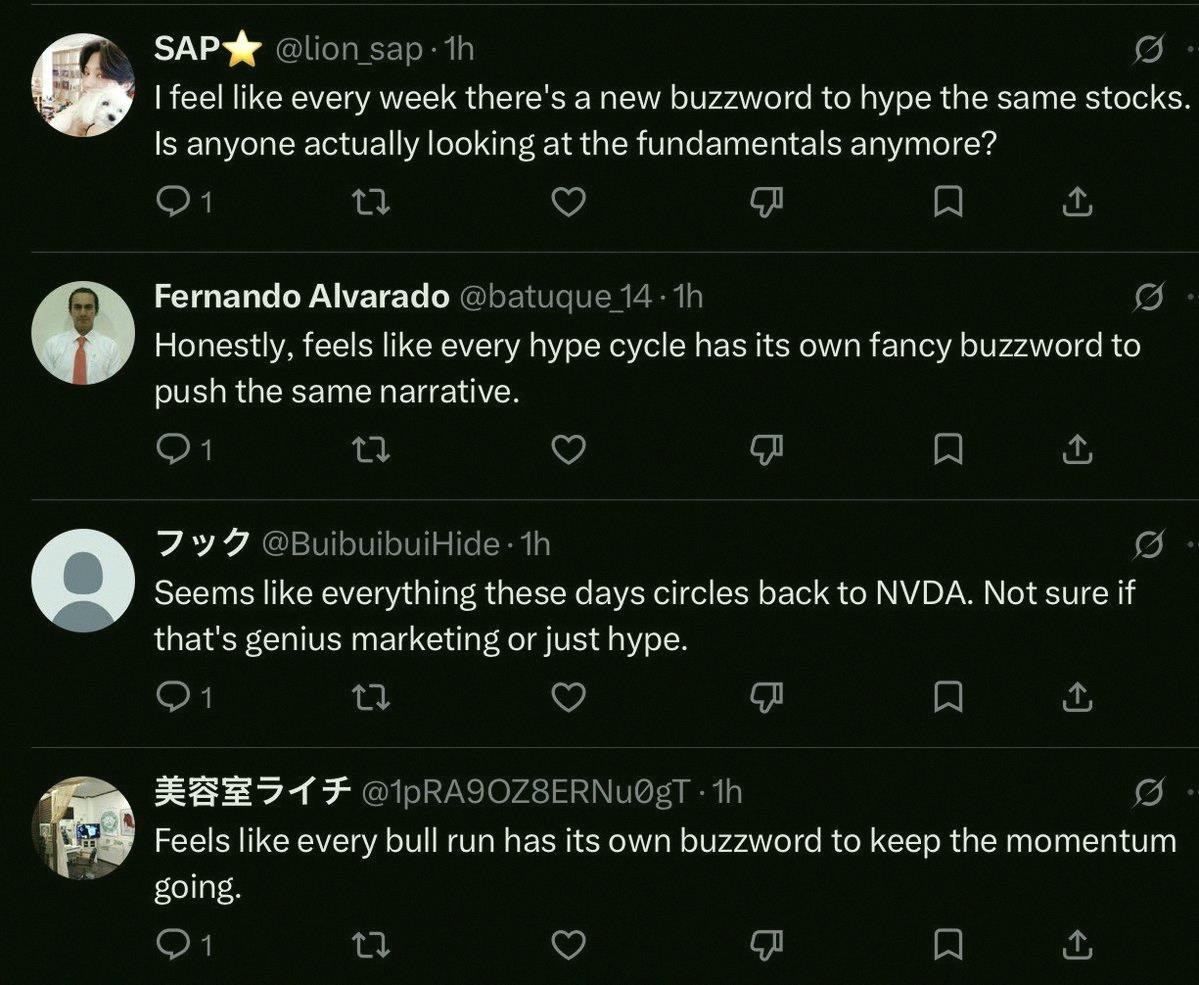Open replies on SAP's tweet
This screenshot has width=1199, height=985.
tap(184, 202)
